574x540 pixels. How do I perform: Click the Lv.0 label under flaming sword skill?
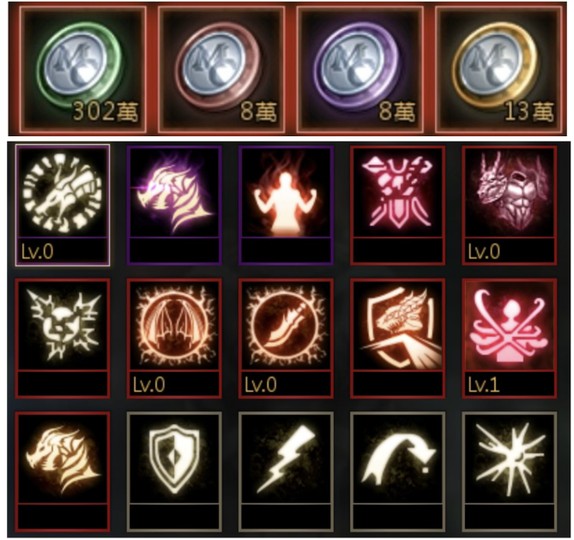coord(261,385)
